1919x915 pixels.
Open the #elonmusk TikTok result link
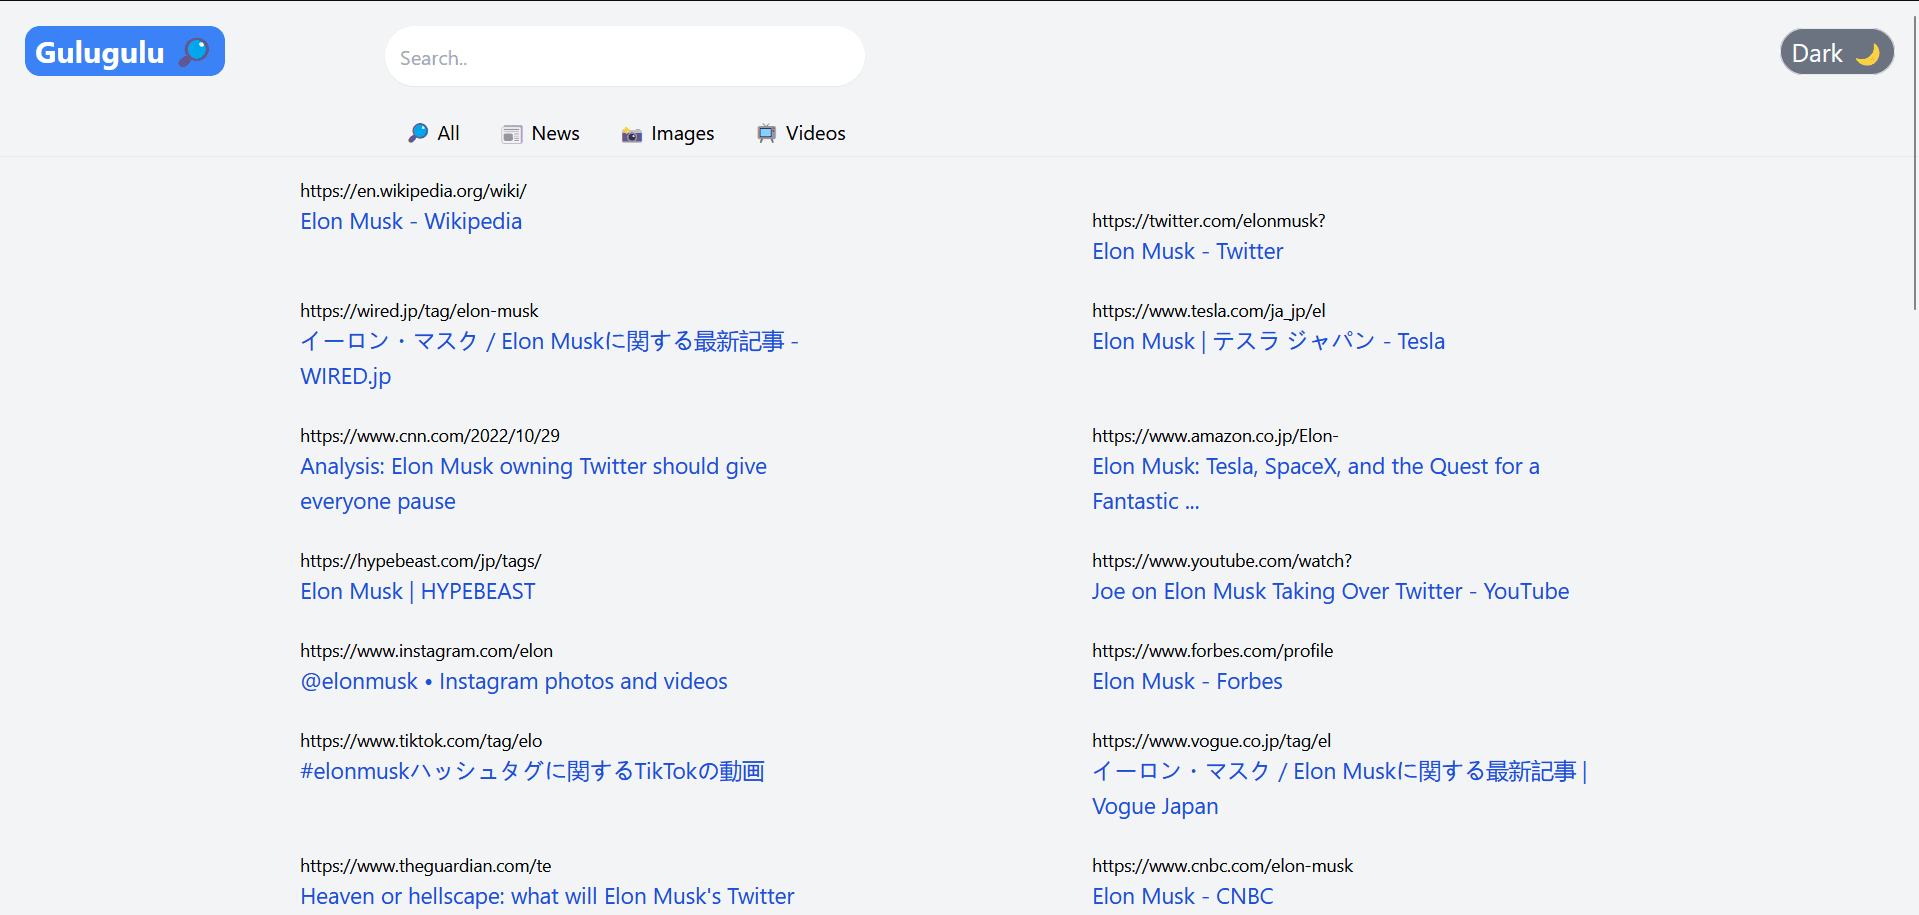[532, 771]
